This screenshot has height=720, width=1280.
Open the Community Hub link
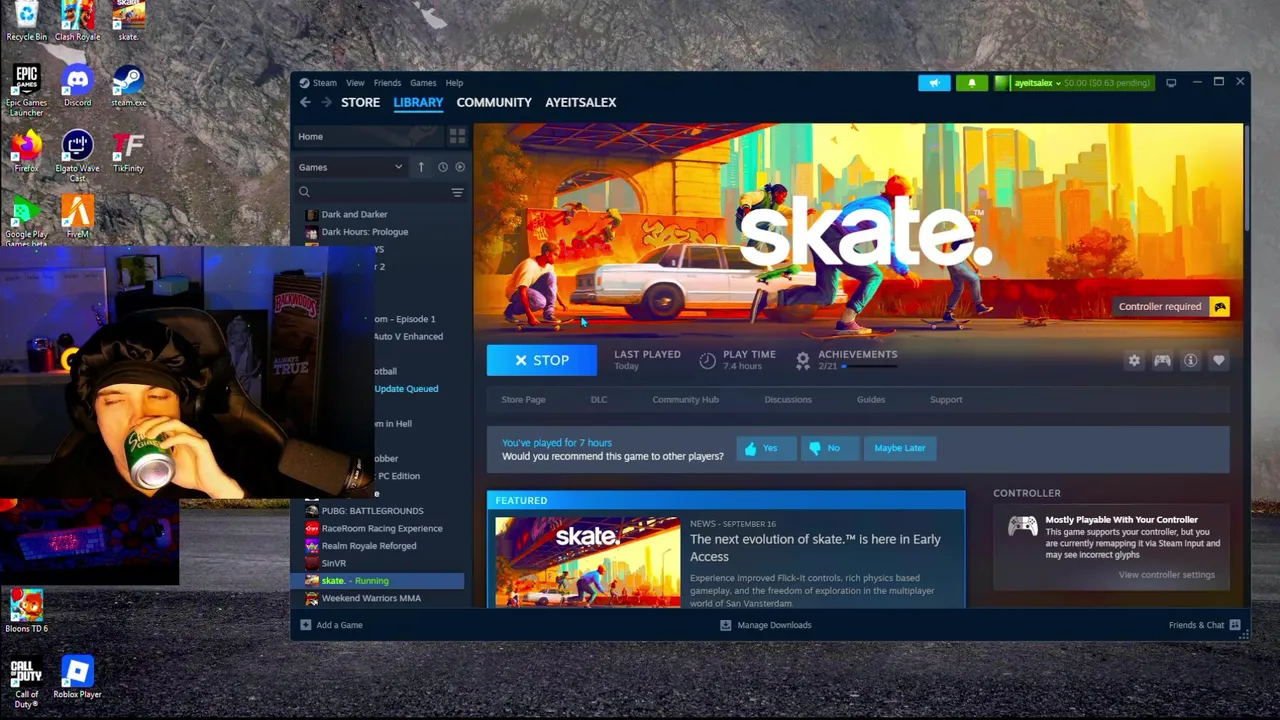pyautogui.click(x=685, y=400)
